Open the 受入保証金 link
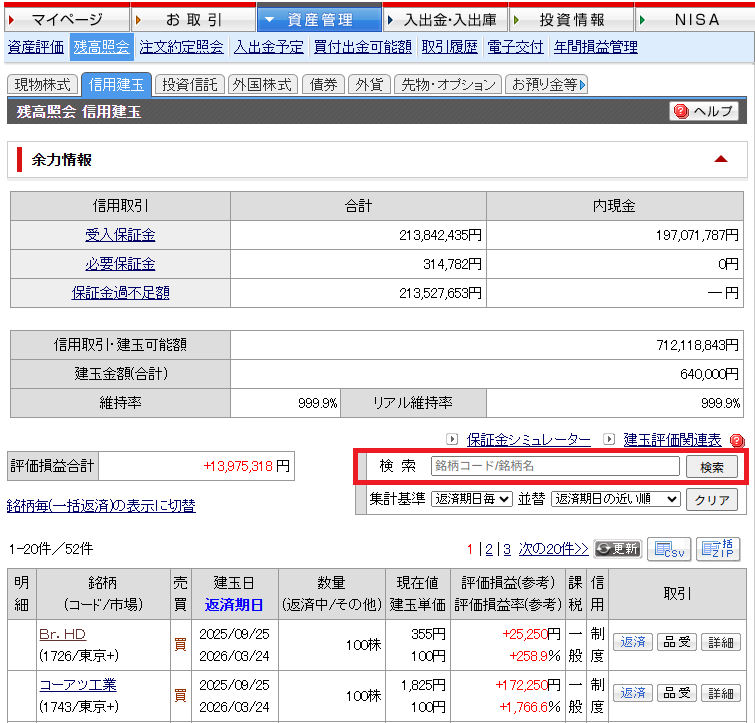This screenshot has width=755, height=723. [x=120, y=235]
